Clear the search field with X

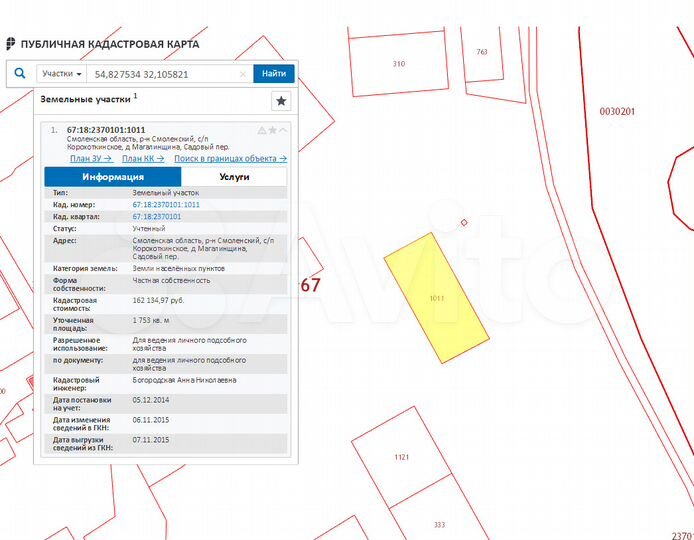coord(243,74)
